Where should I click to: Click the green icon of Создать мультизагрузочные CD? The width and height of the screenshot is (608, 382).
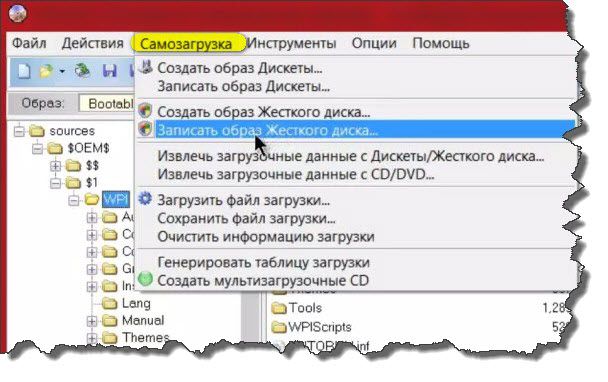pos(145,279)
